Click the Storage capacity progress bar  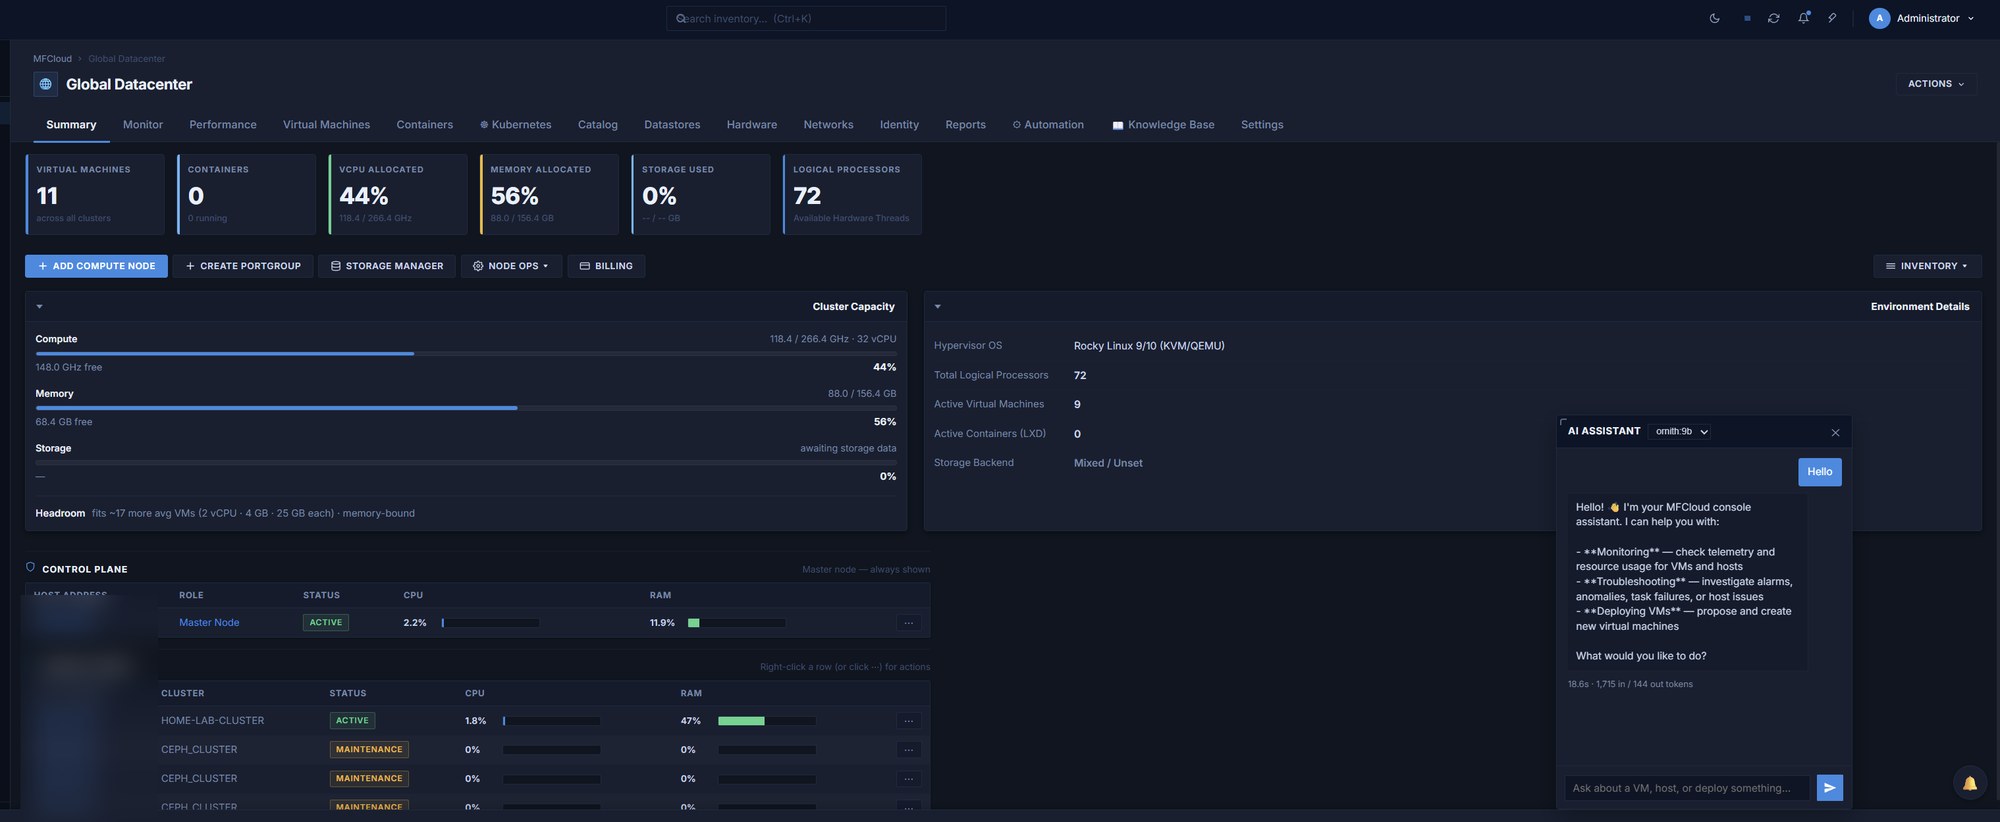[x=466, y=462]
